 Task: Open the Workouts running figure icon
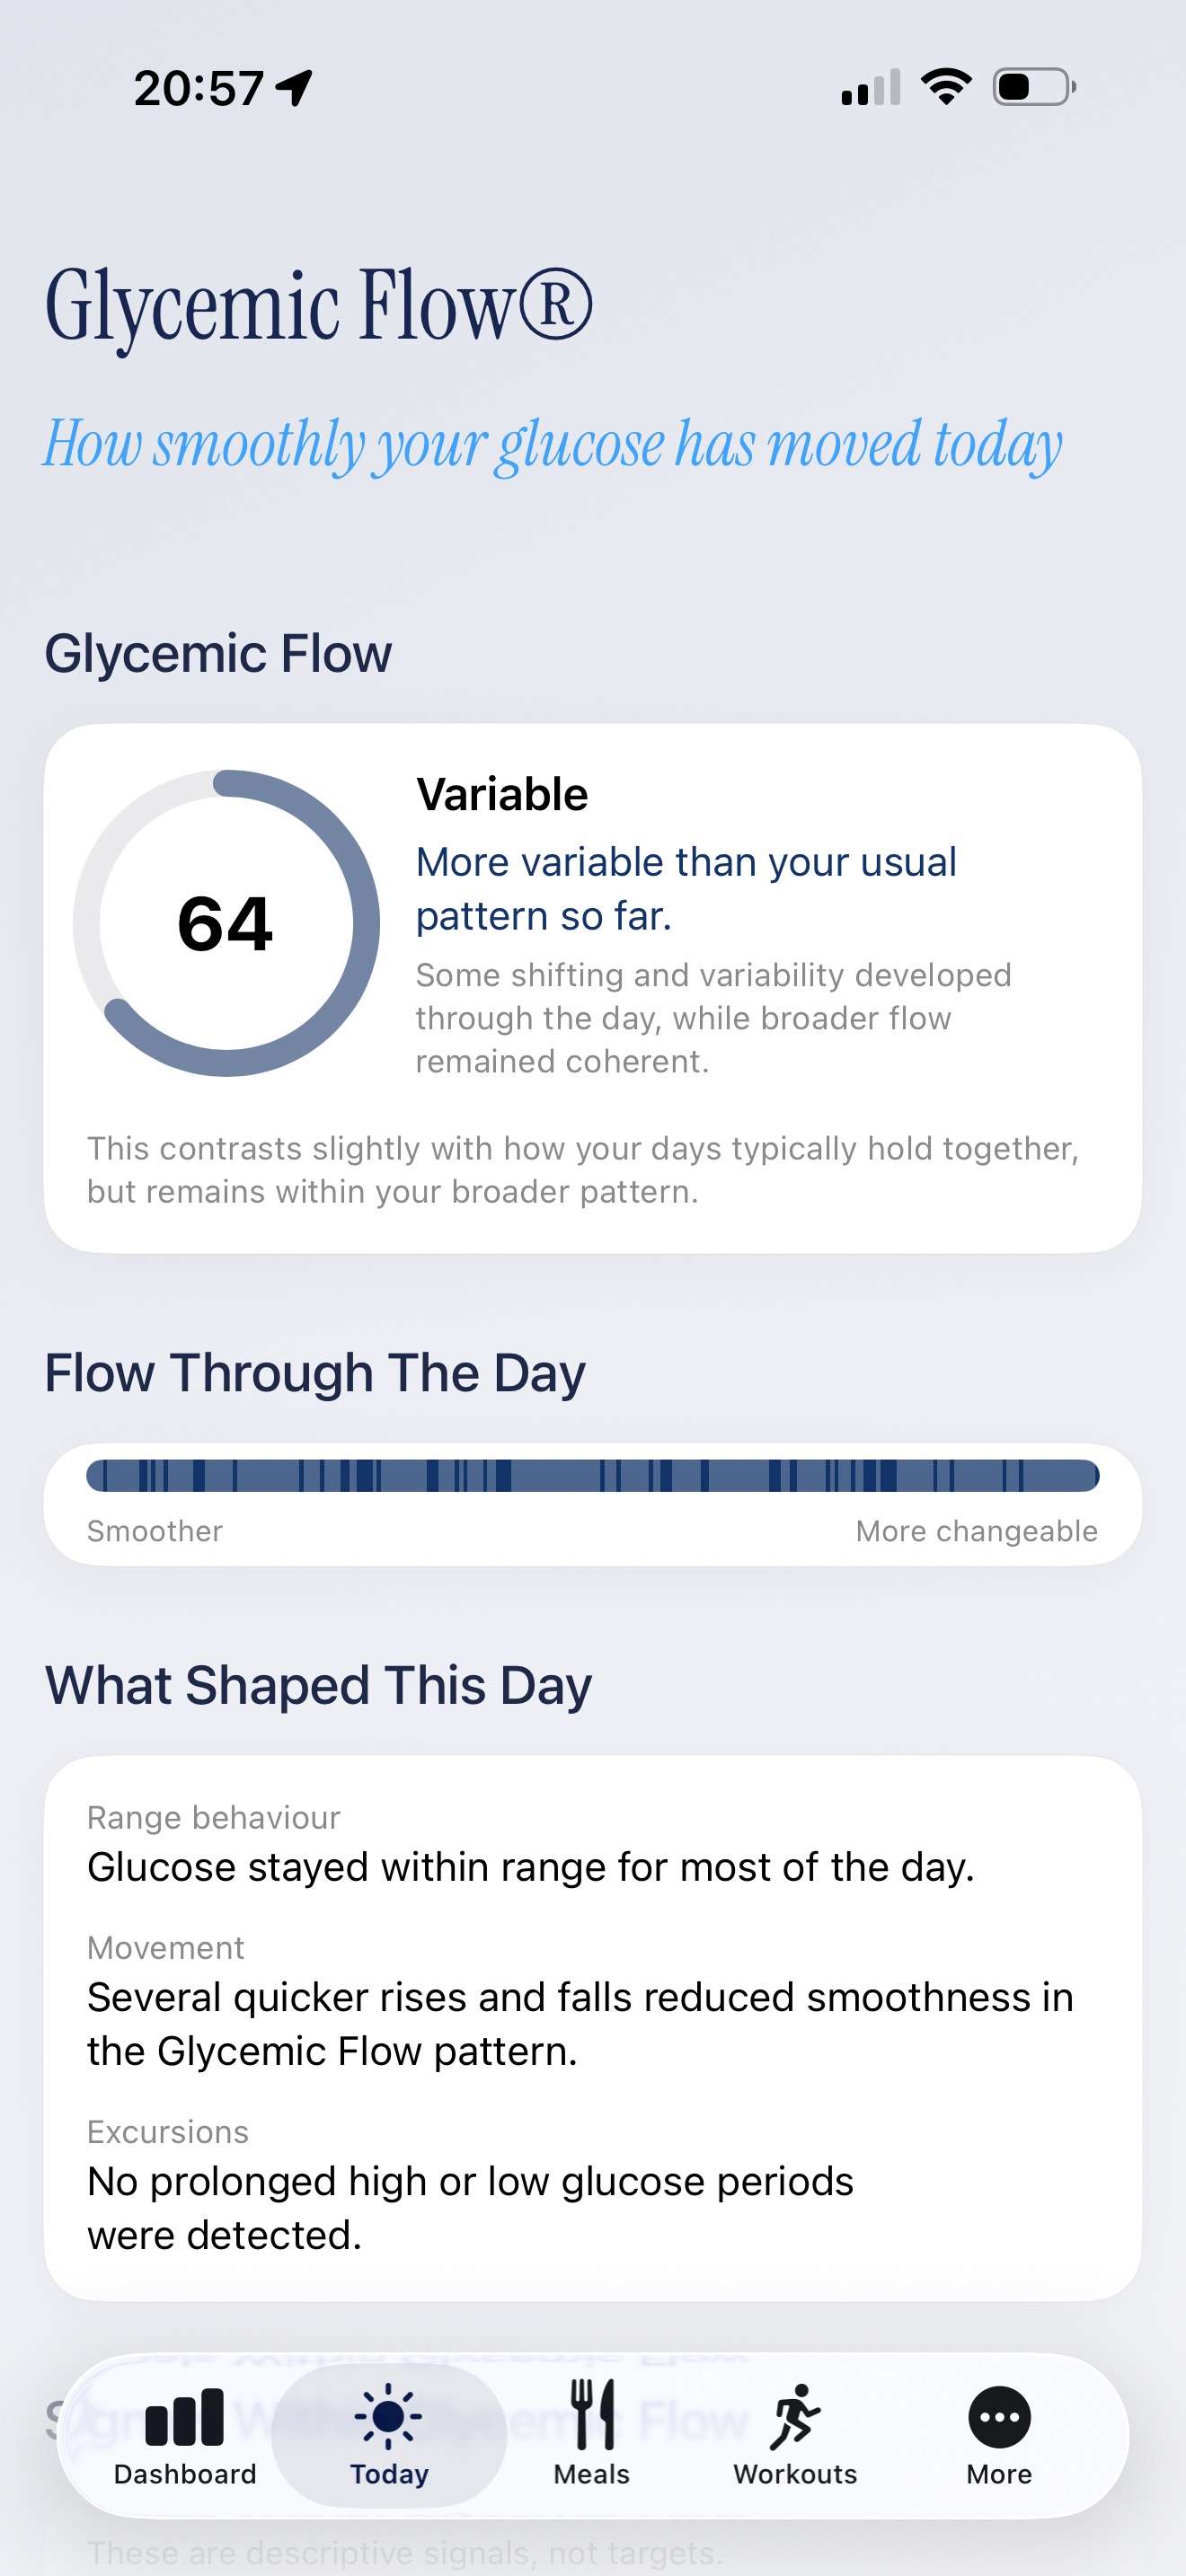click(795, 2417)
